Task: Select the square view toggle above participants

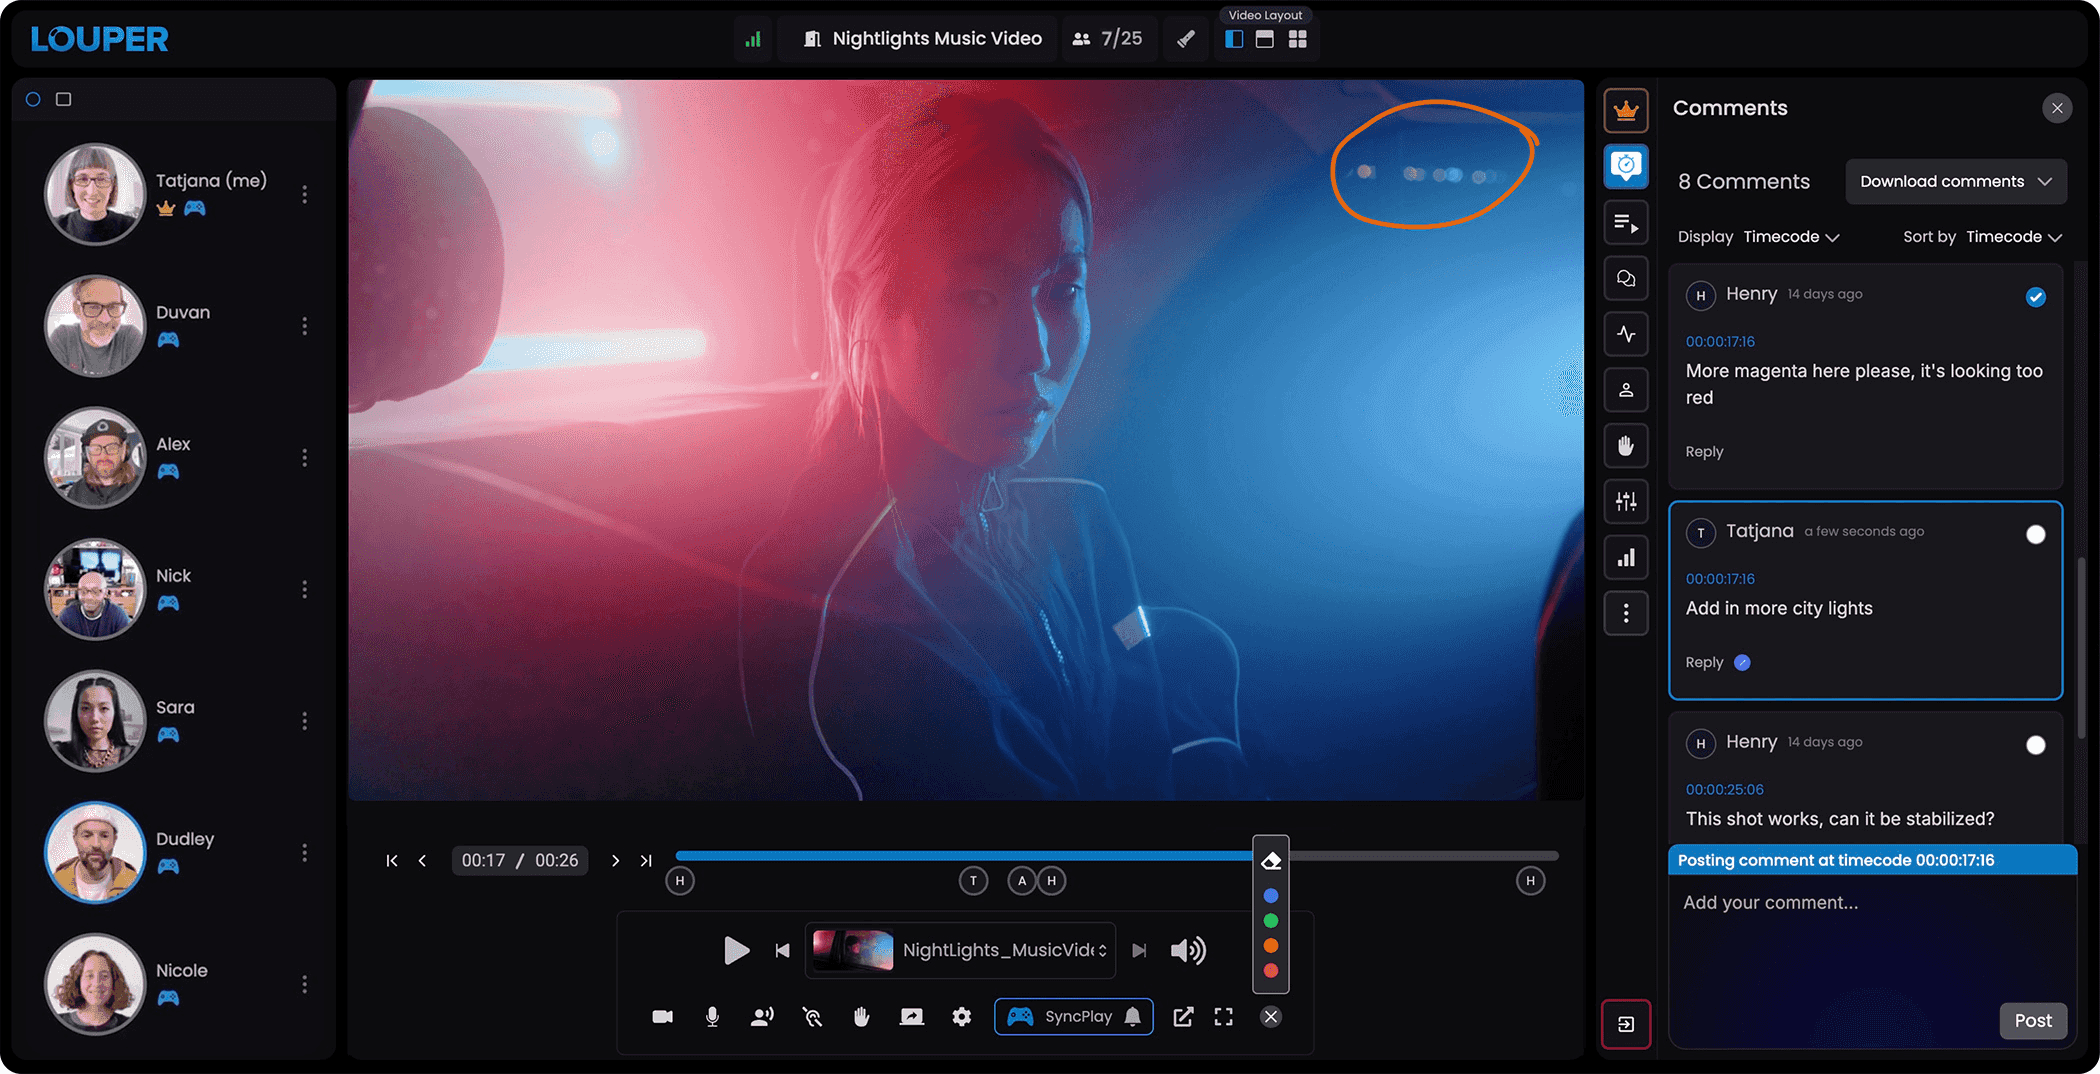Action: point(63,99)
